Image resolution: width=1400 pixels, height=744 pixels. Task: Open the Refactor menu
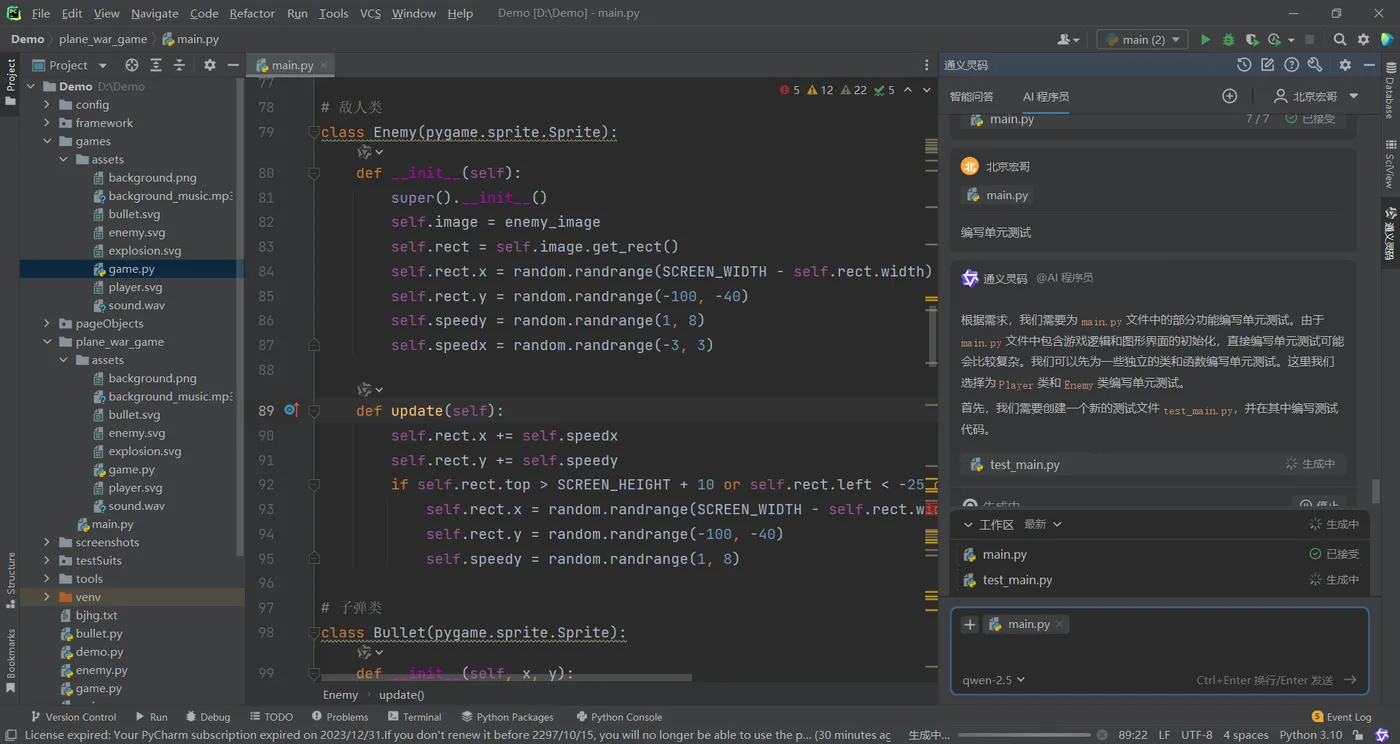(x=252, y=13)
